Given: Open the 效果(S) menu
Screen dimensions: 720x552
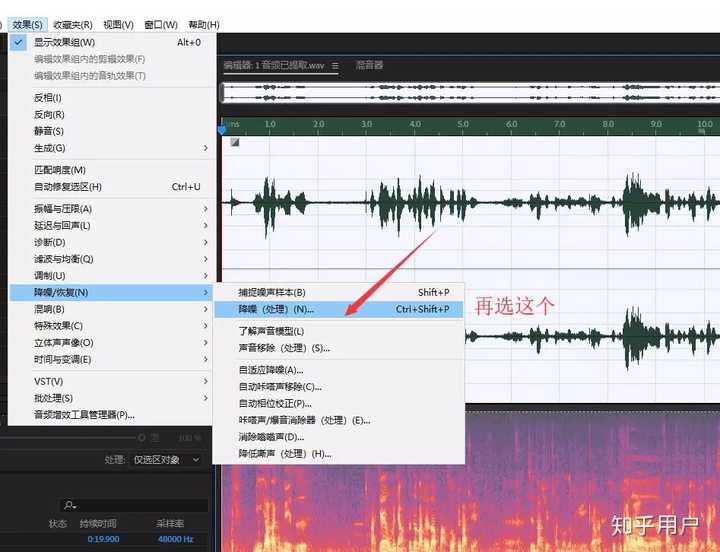Looking at the screenshot, I should point(27,24).
